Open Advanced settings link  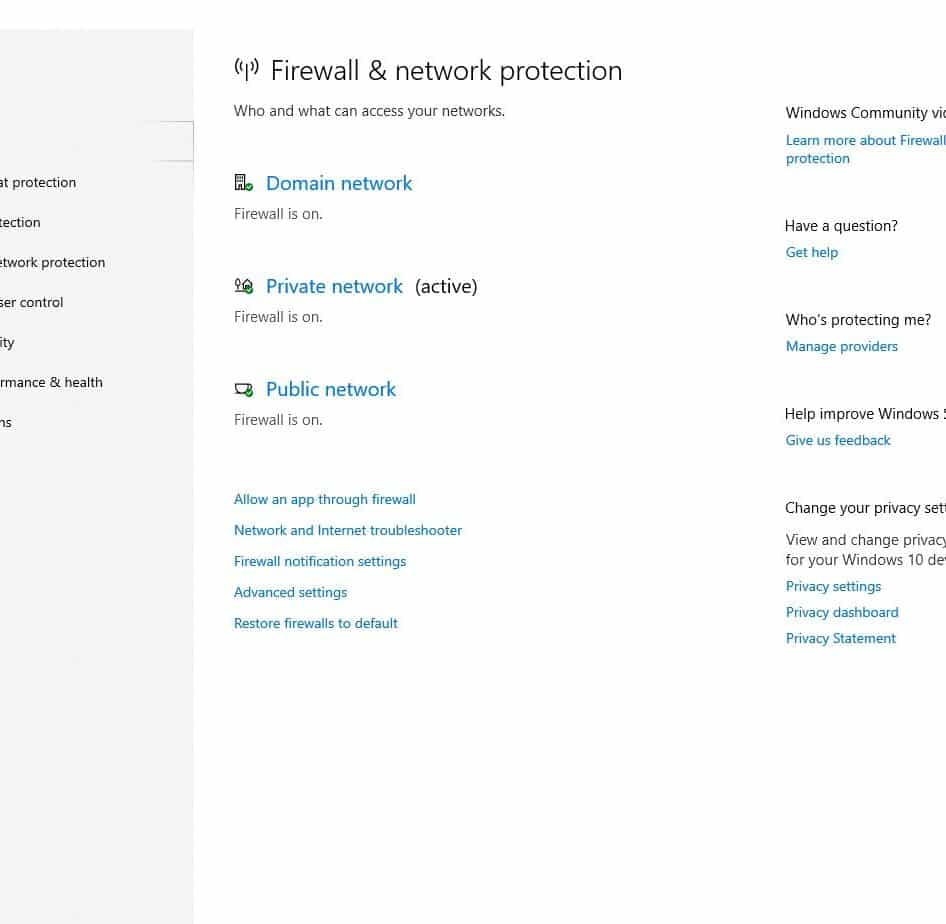(290, 592)
